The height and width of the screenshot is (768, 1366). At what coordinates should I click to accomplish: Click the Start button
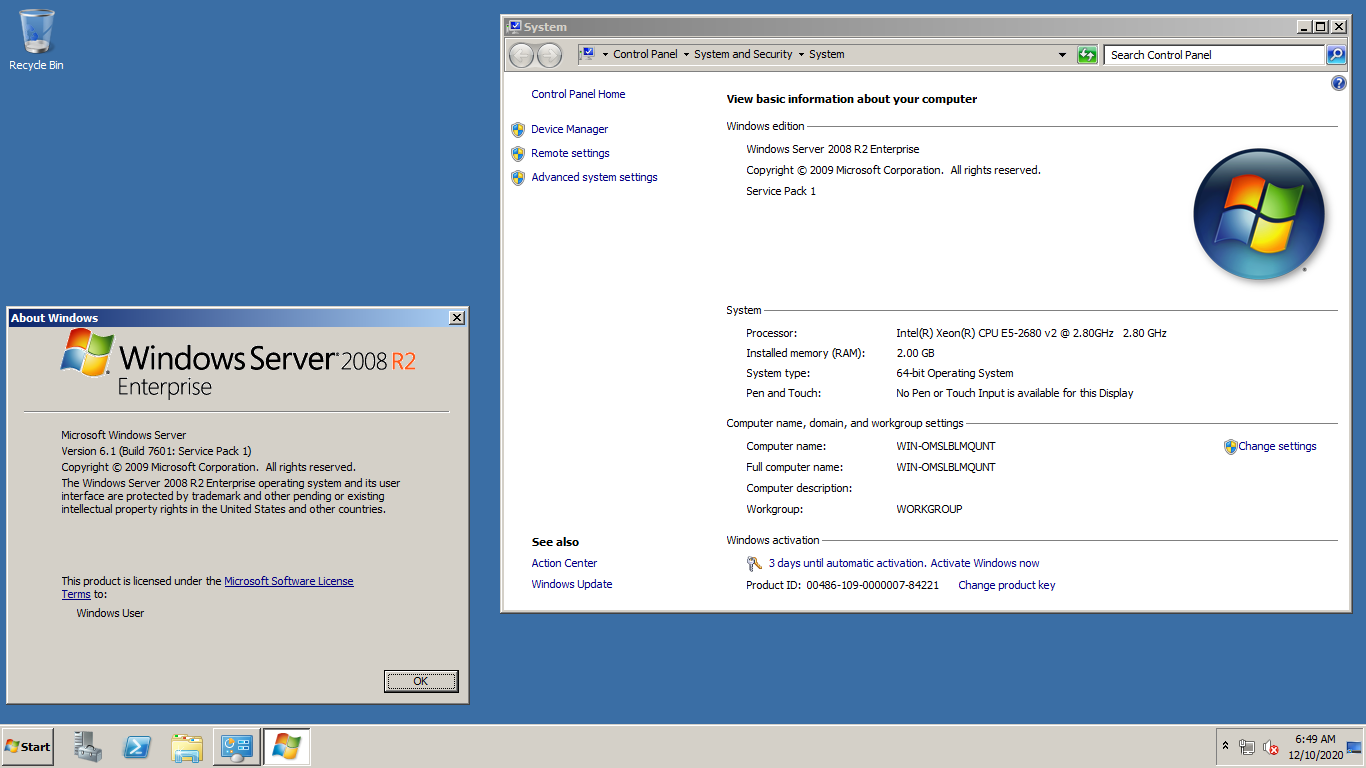tap(28, 747)
